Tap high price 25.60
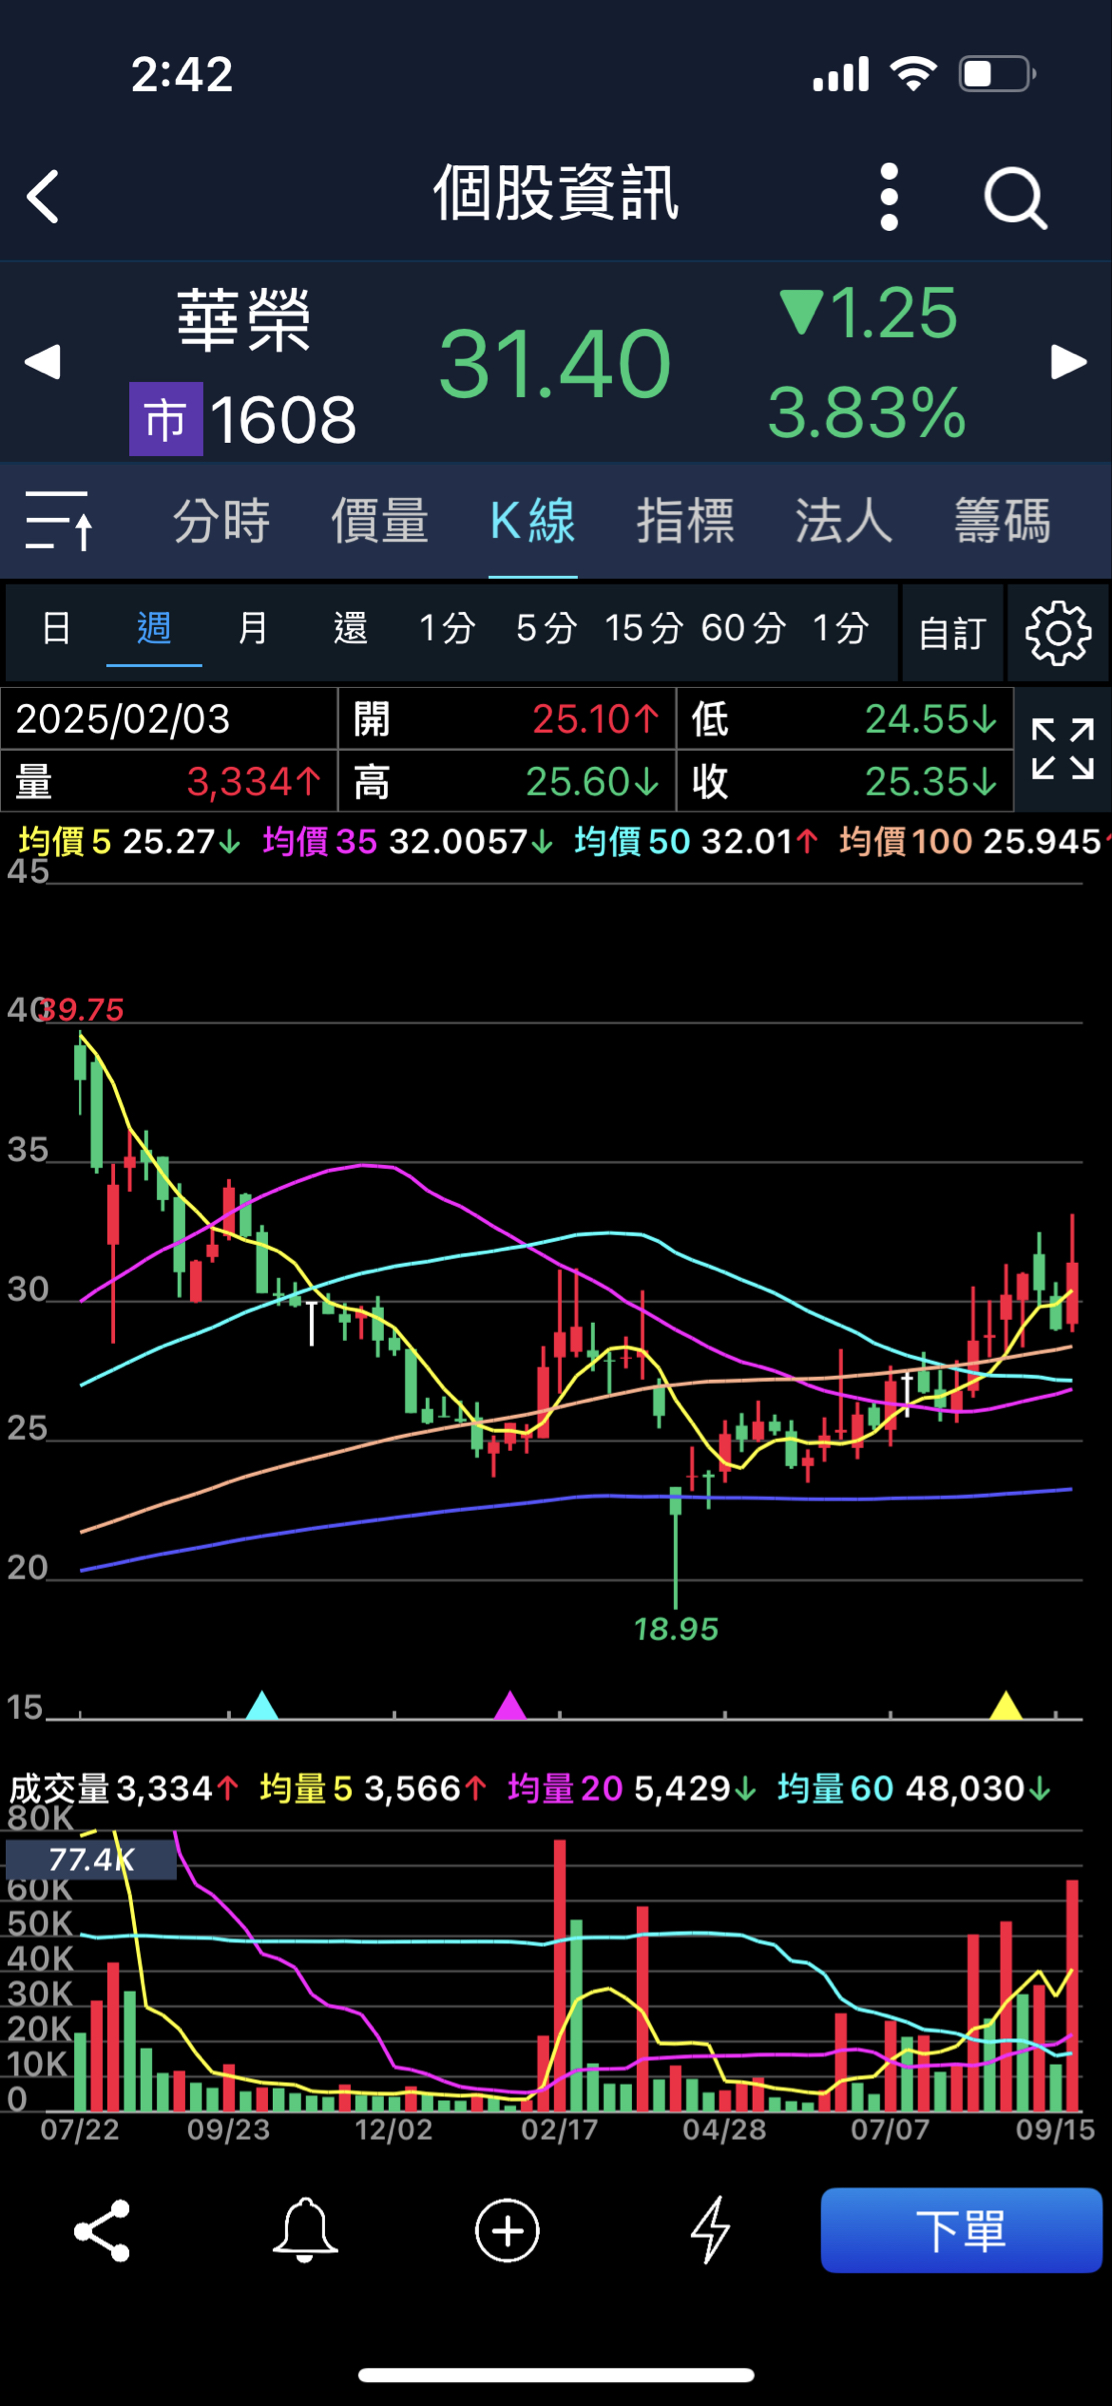This screenshot has width=1112, height=2406. click(592, 781)
